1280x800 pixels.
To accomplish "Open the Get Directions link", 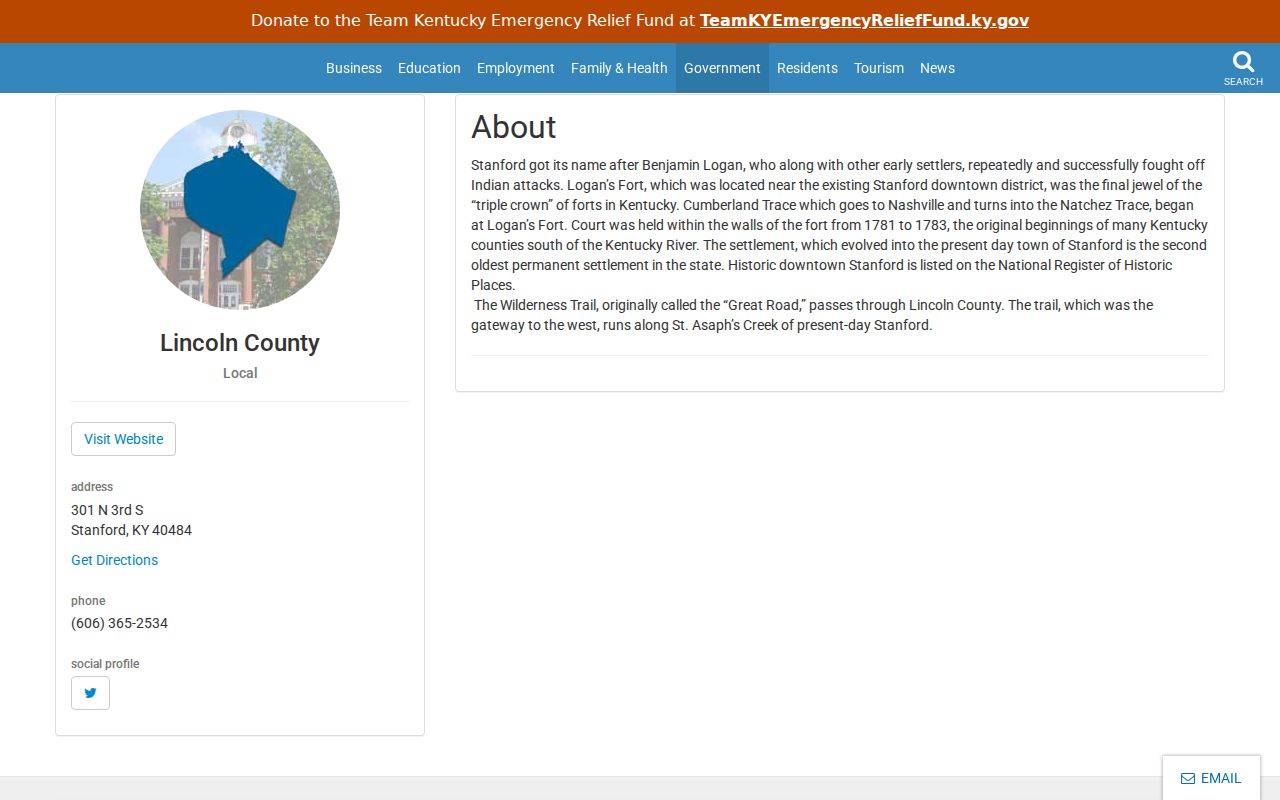I will click(x=114, y=560).
